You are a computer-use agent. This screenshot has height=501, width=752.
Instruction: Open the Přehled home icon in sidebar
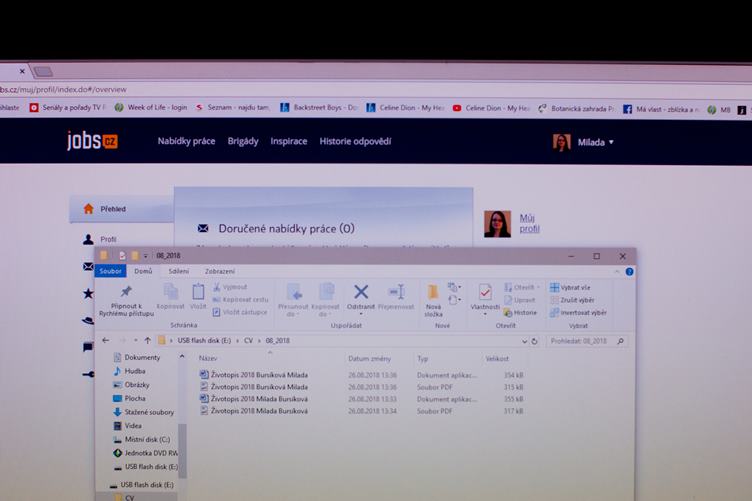click(88, 209)
